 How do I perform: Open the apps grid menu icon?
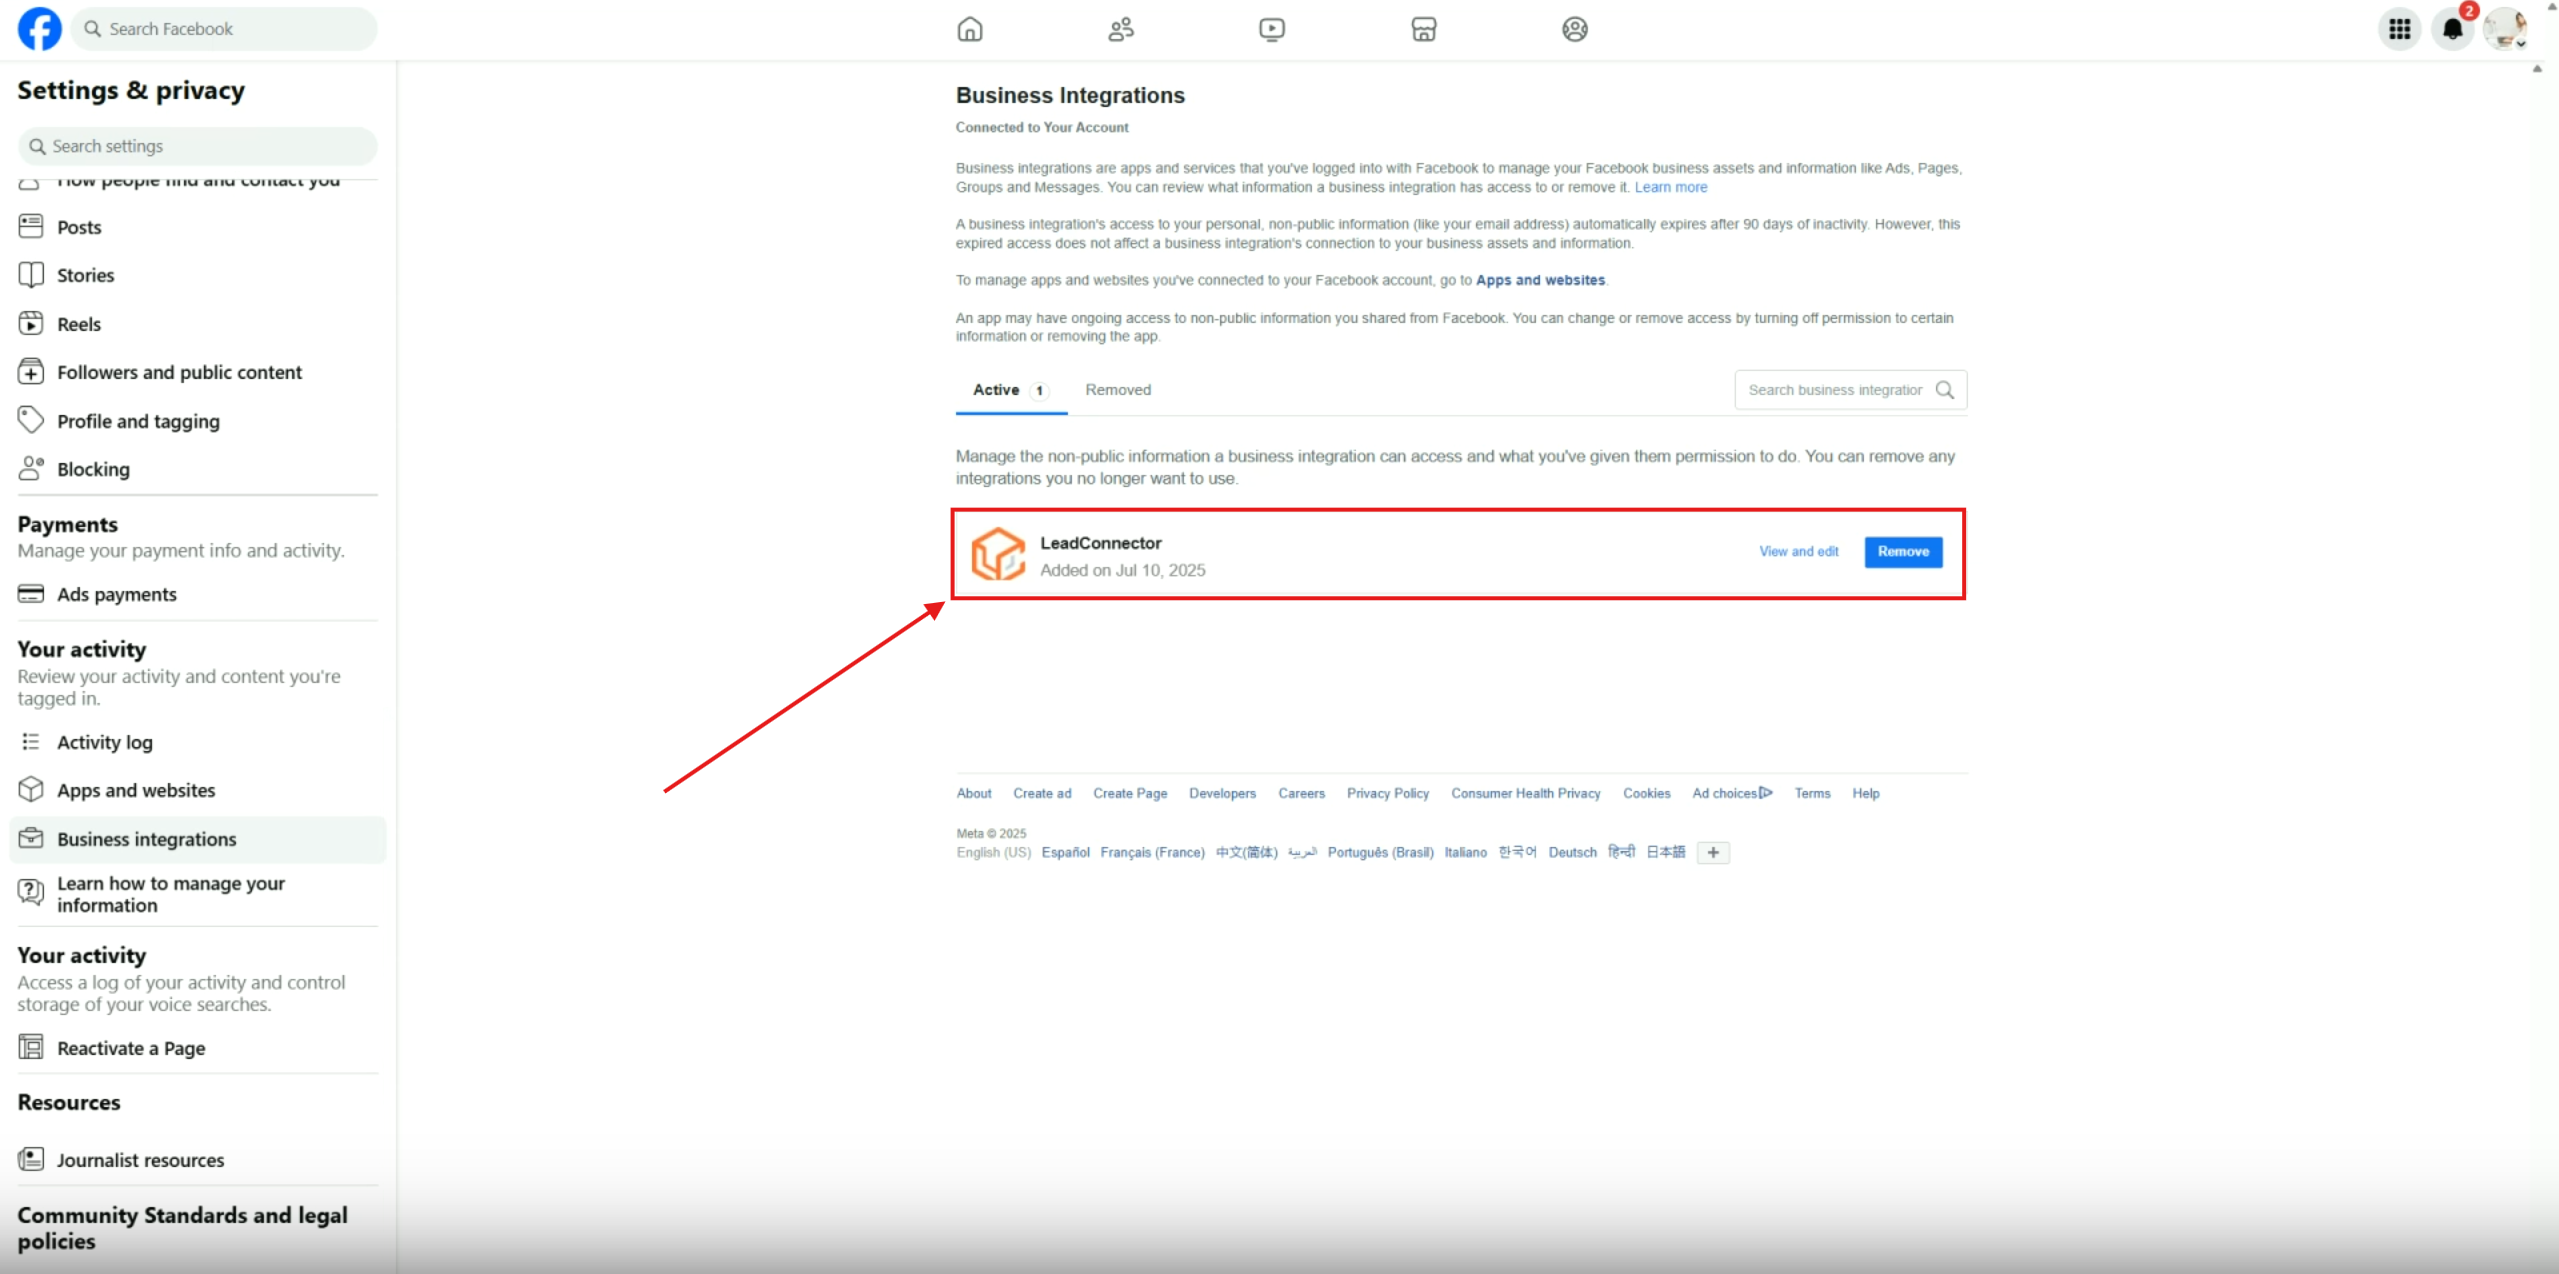(2399, 29)
